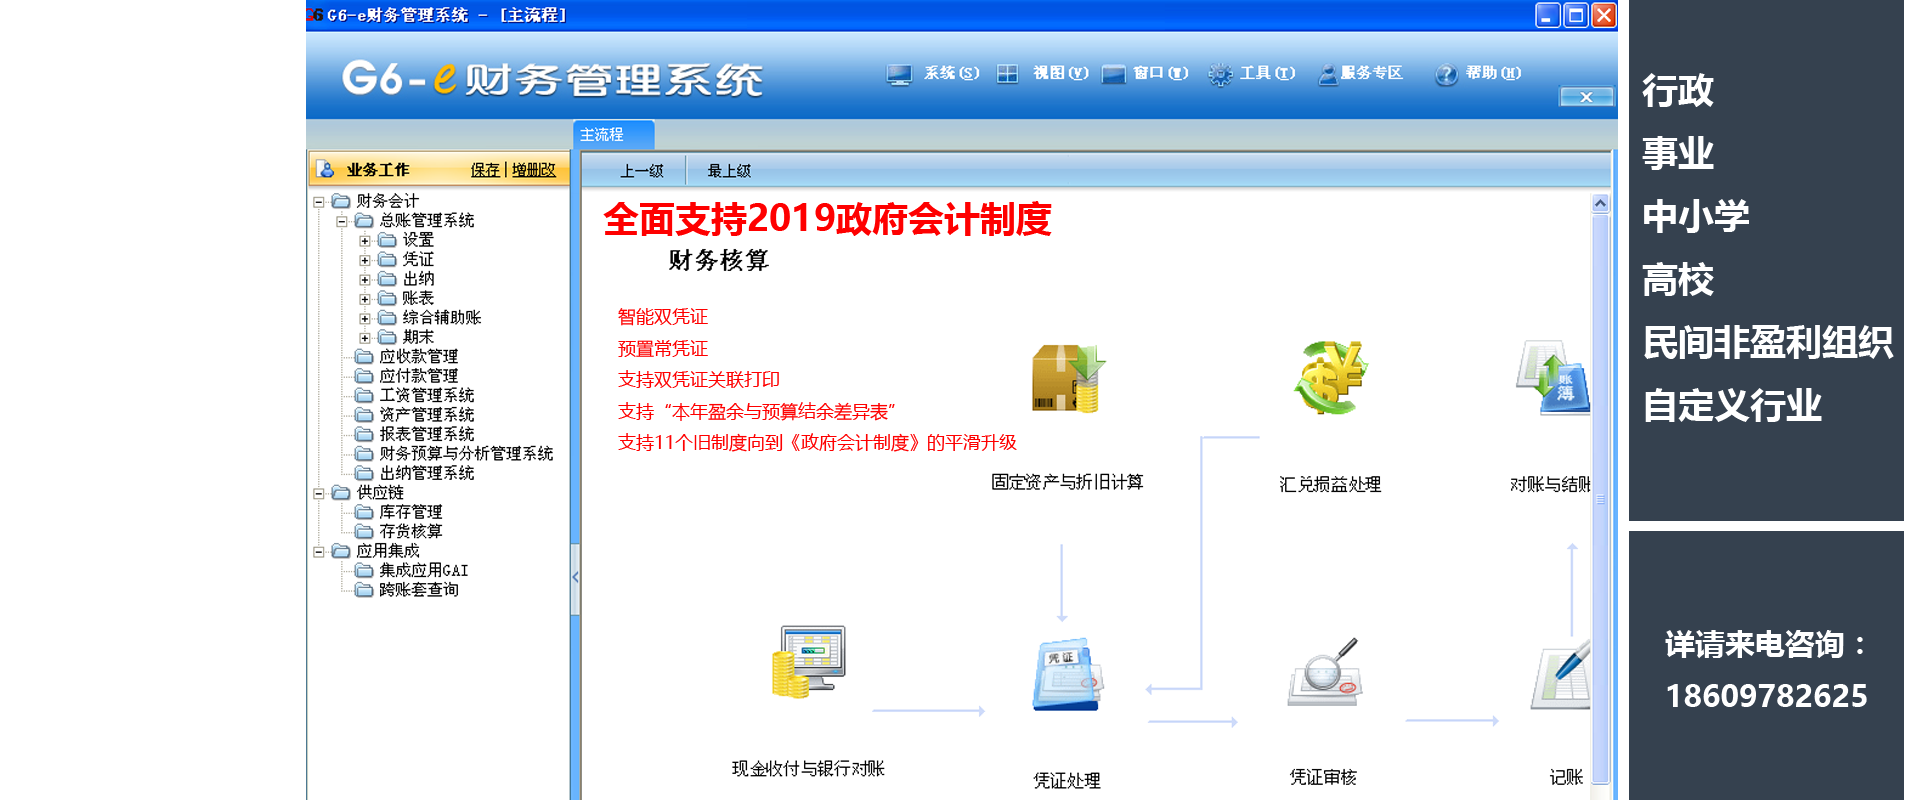Expand the 凭证 tree node

tap(365, 260)
